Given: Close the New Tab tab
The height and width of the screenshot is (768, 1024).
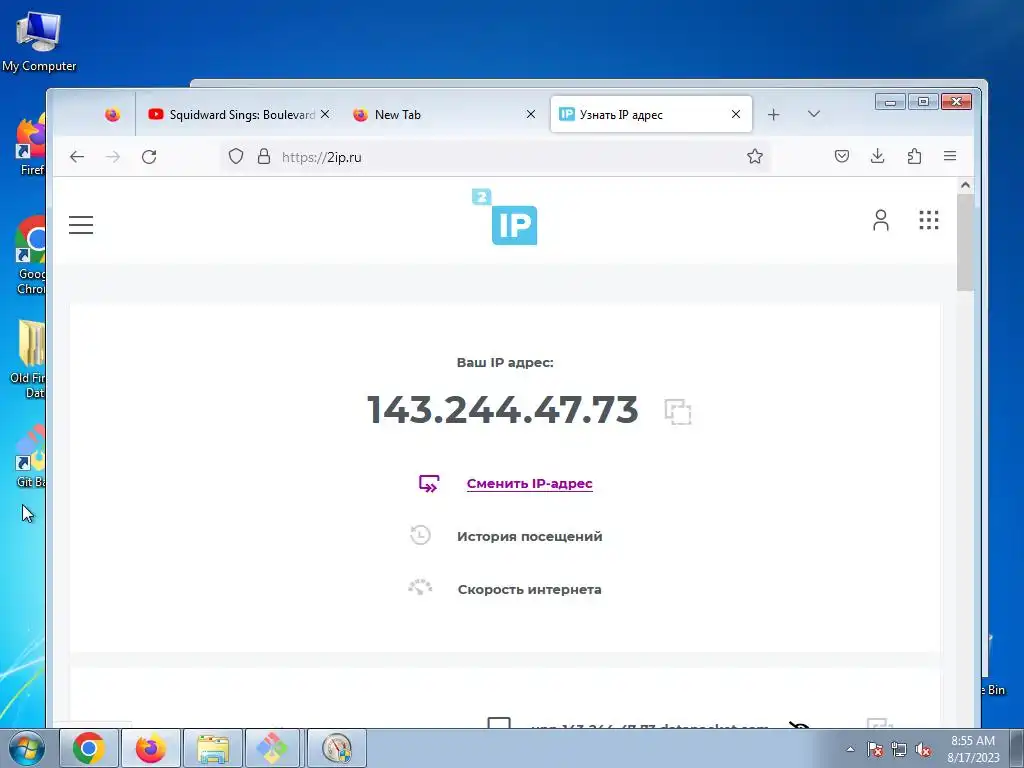Looking at the screenshot, I should click(x=531, y=114).
